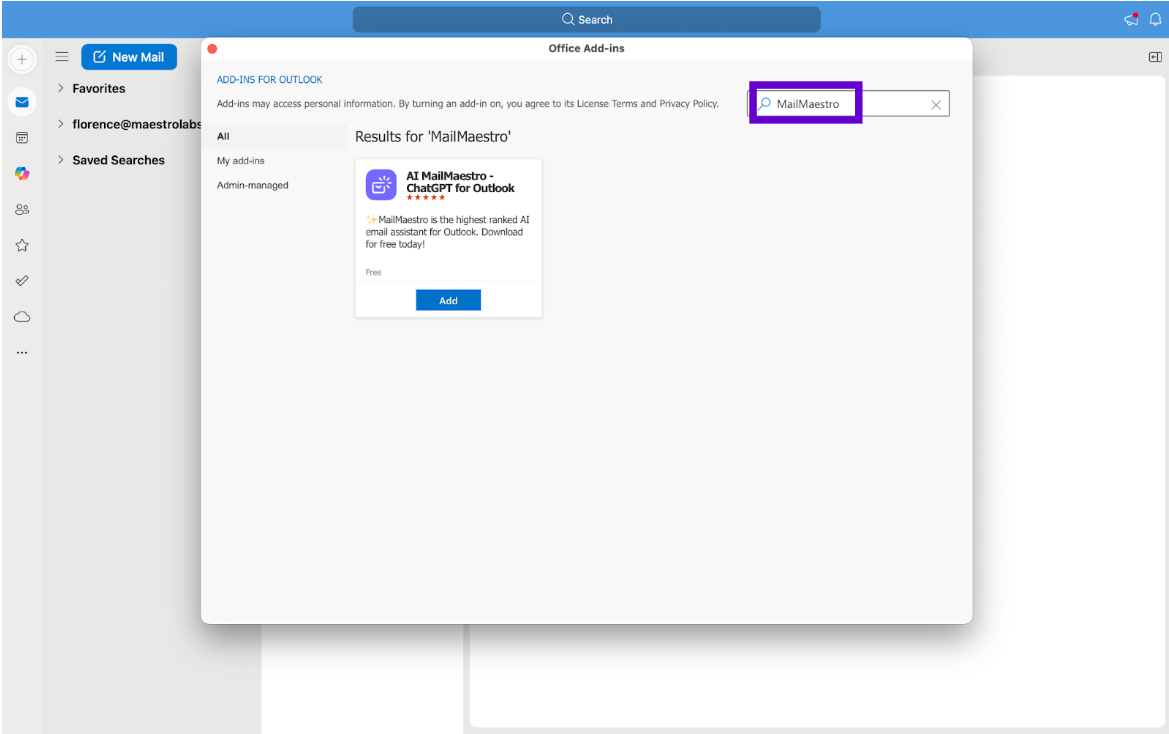The image size is (1169, 734).
Task: Click the magnifier icon in add-ins search
Action: tap(764, 104)
